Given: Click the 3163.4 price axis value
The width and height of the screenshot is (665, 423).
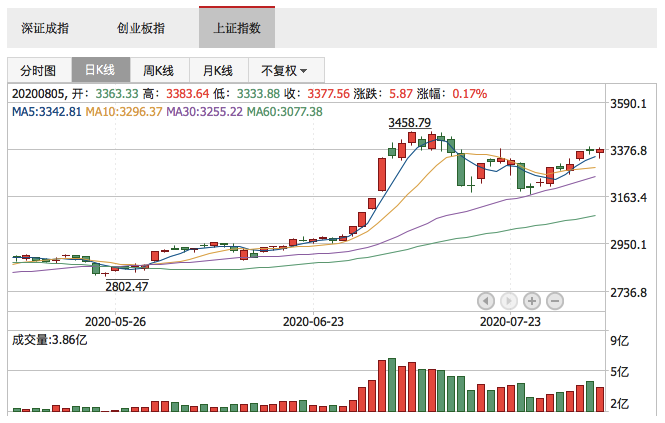Looking at the screenshot, I should pos(628,197).
